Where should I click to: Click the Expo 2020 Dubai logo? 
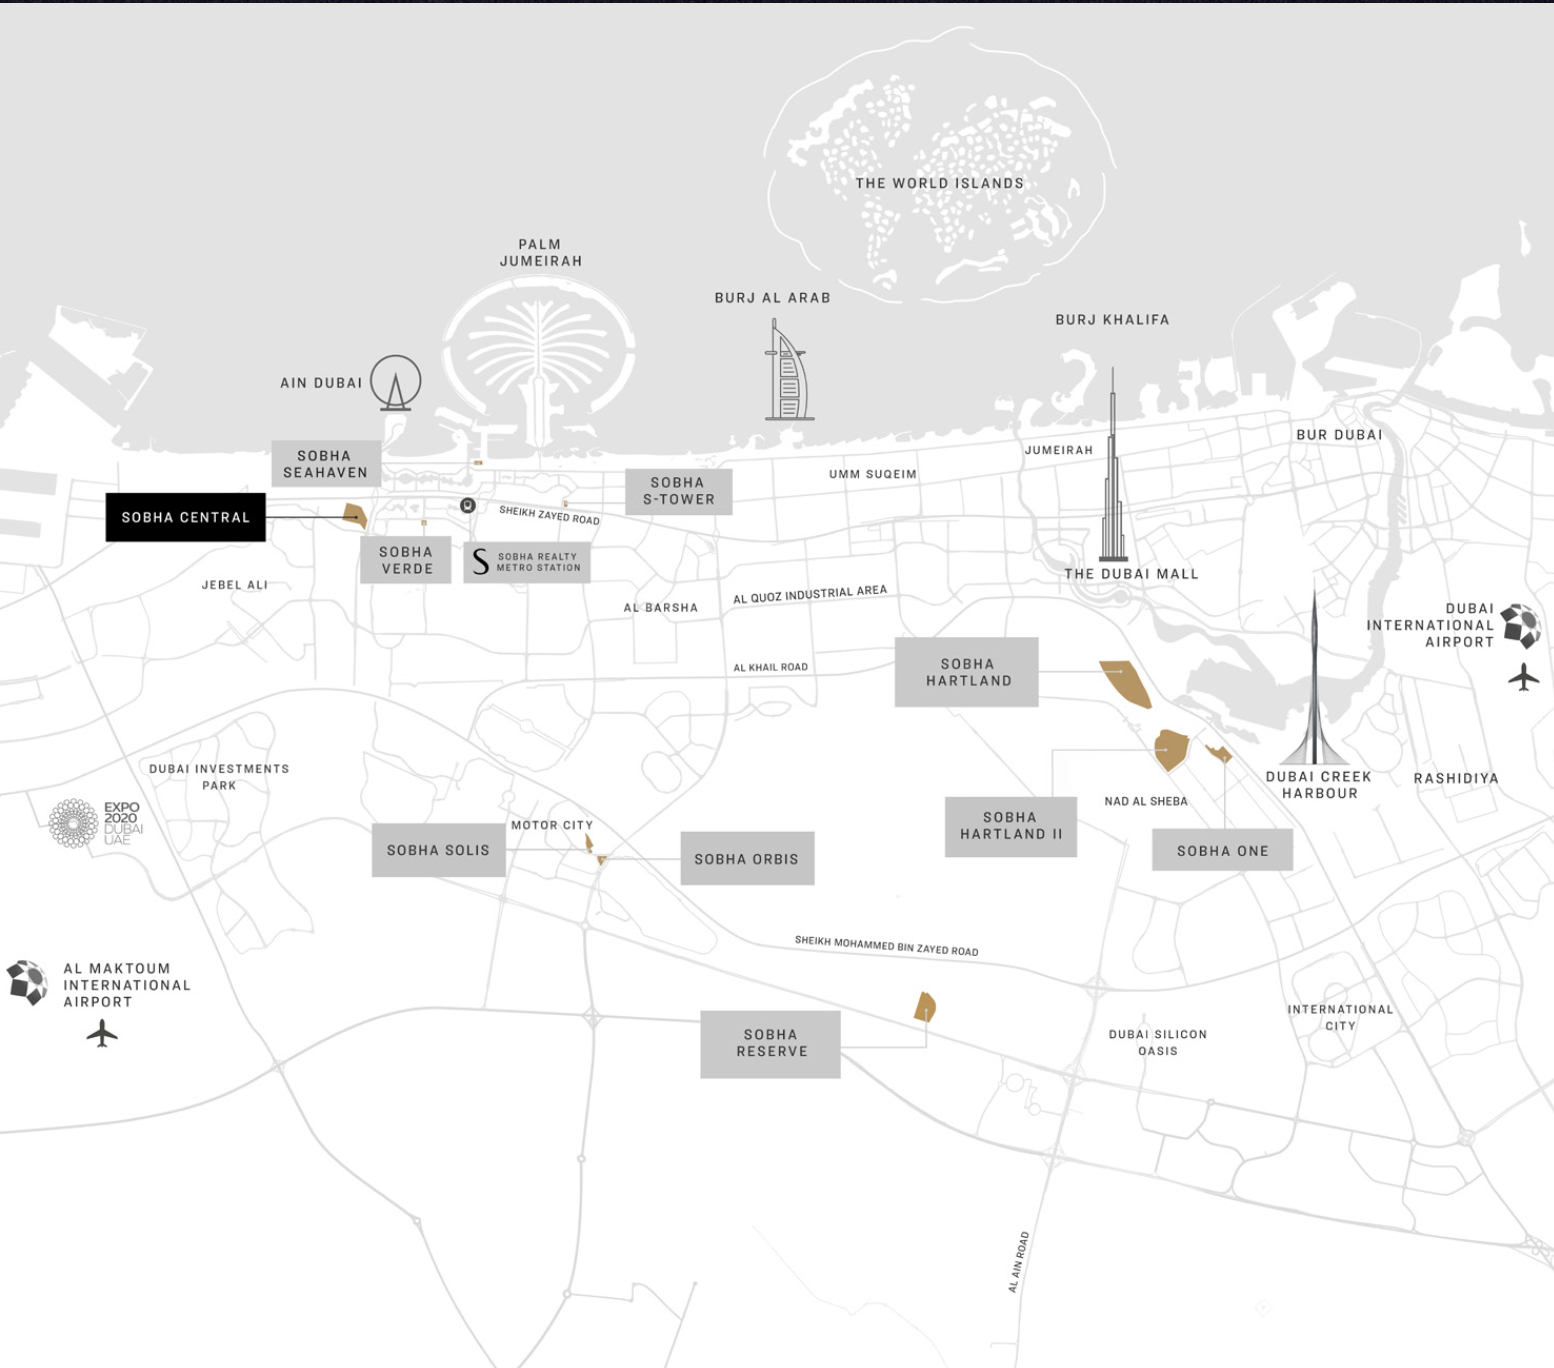click(x=96, y=823)
